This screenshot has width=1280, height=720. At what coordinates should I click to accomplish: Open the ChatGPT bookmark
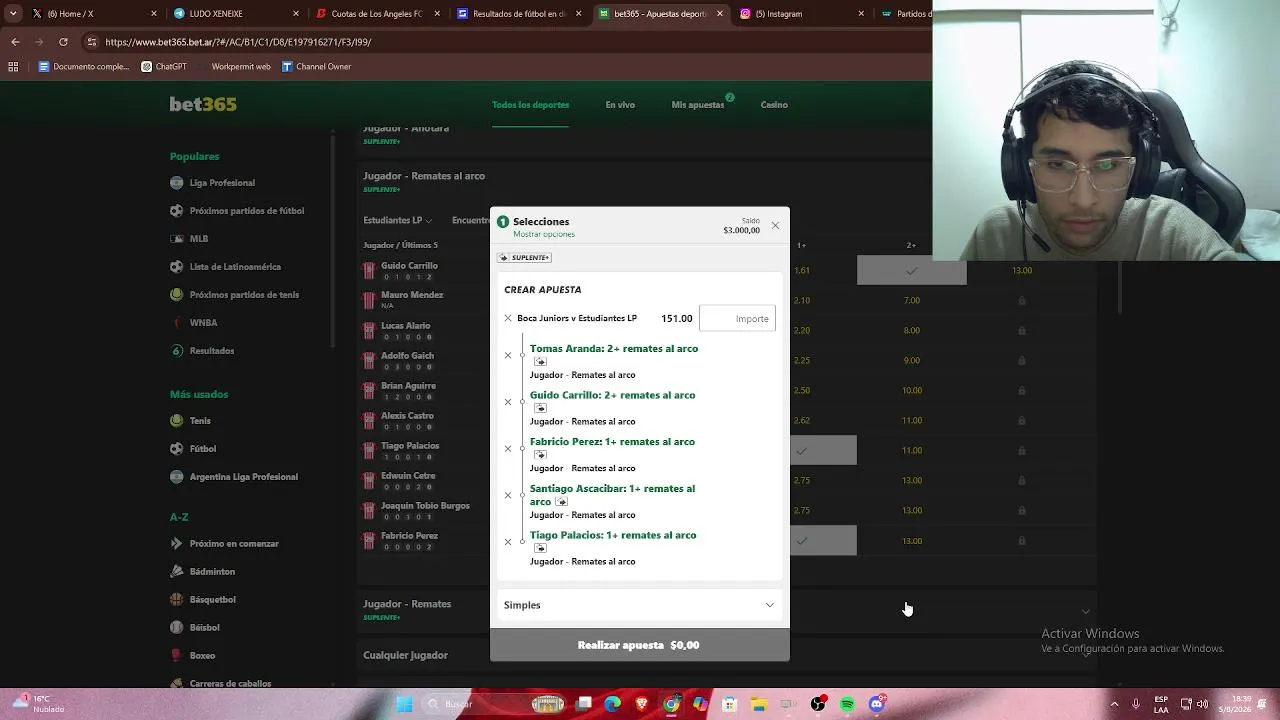164,67
